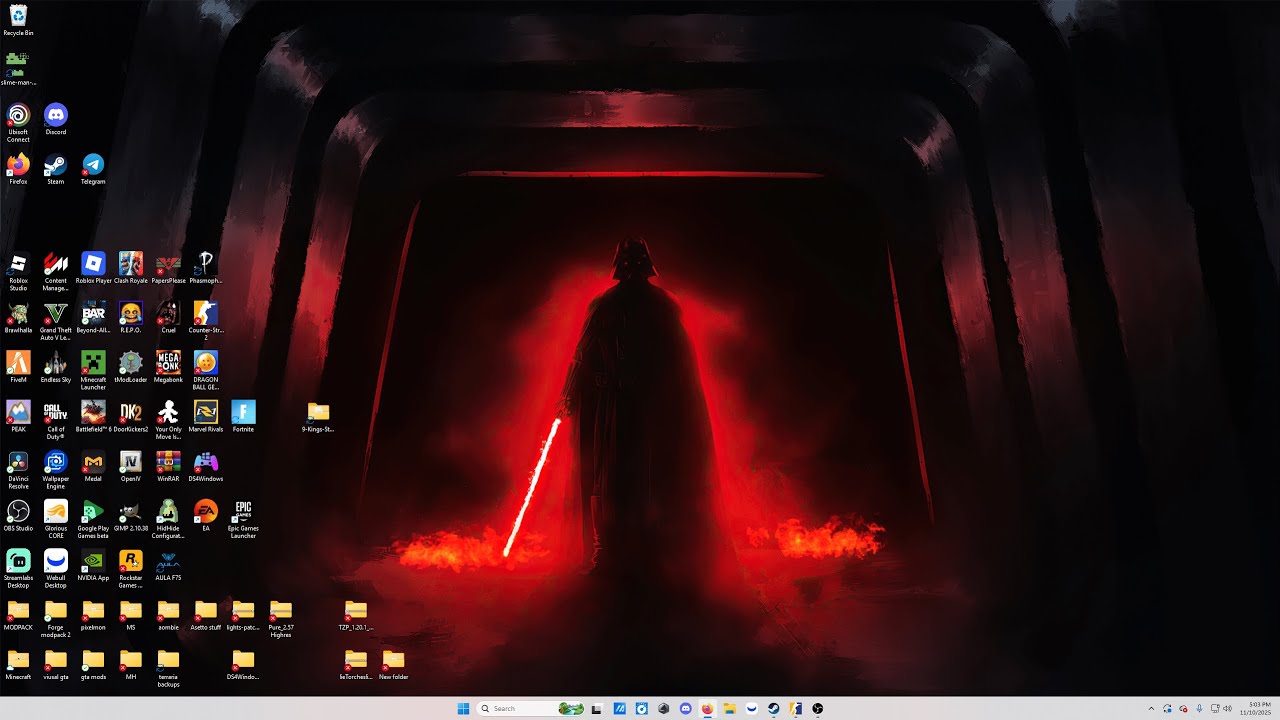This screenshot has height=720, width=1280.
Task: Select the OpenIV desktop shortcut
Action: (131, 467)
